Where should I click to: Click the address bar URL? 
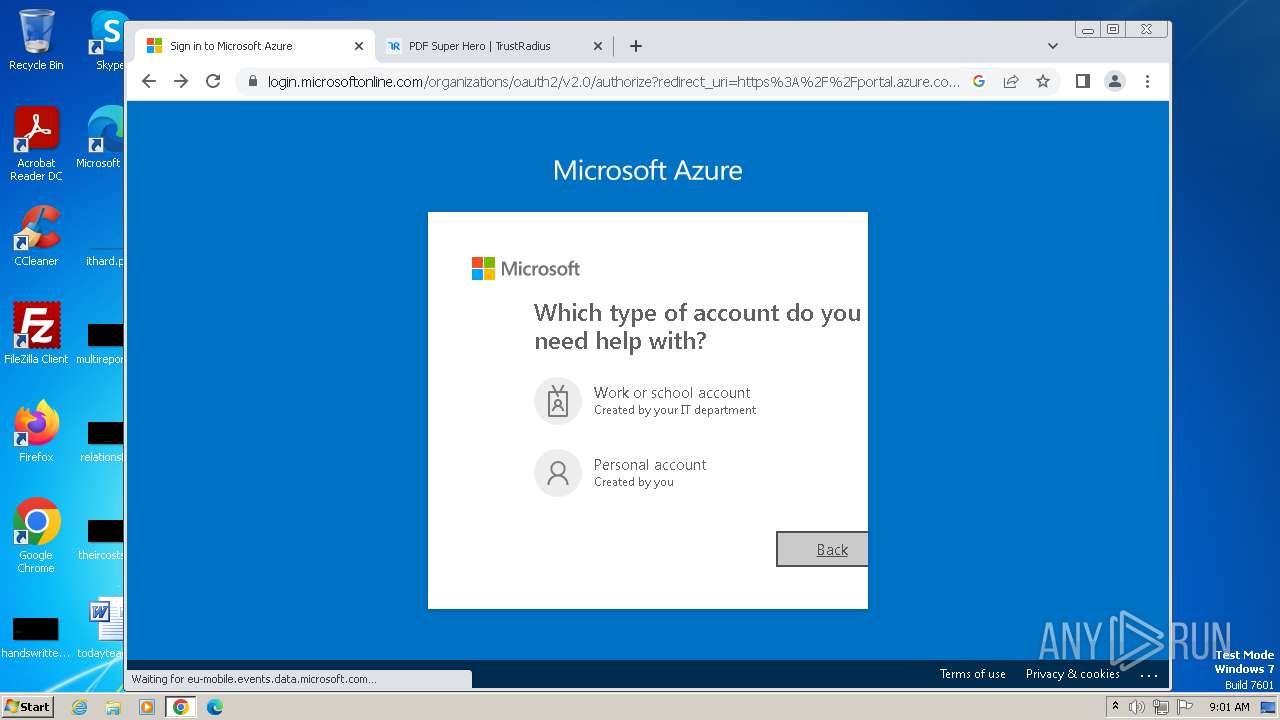tap(613, 81)
